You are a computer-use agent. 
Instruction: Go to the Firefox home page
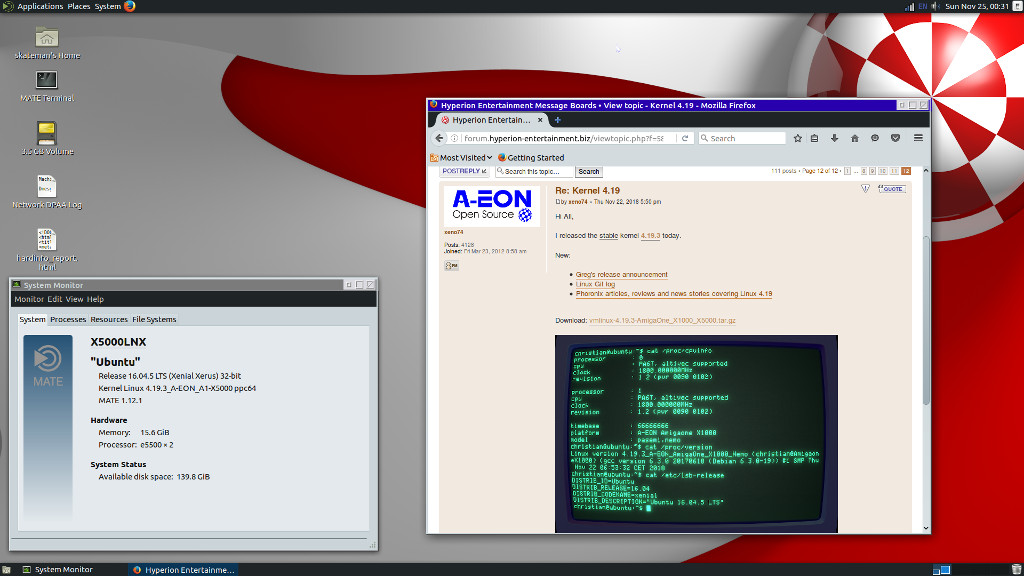pyautogui.click(x=855, y=138)
